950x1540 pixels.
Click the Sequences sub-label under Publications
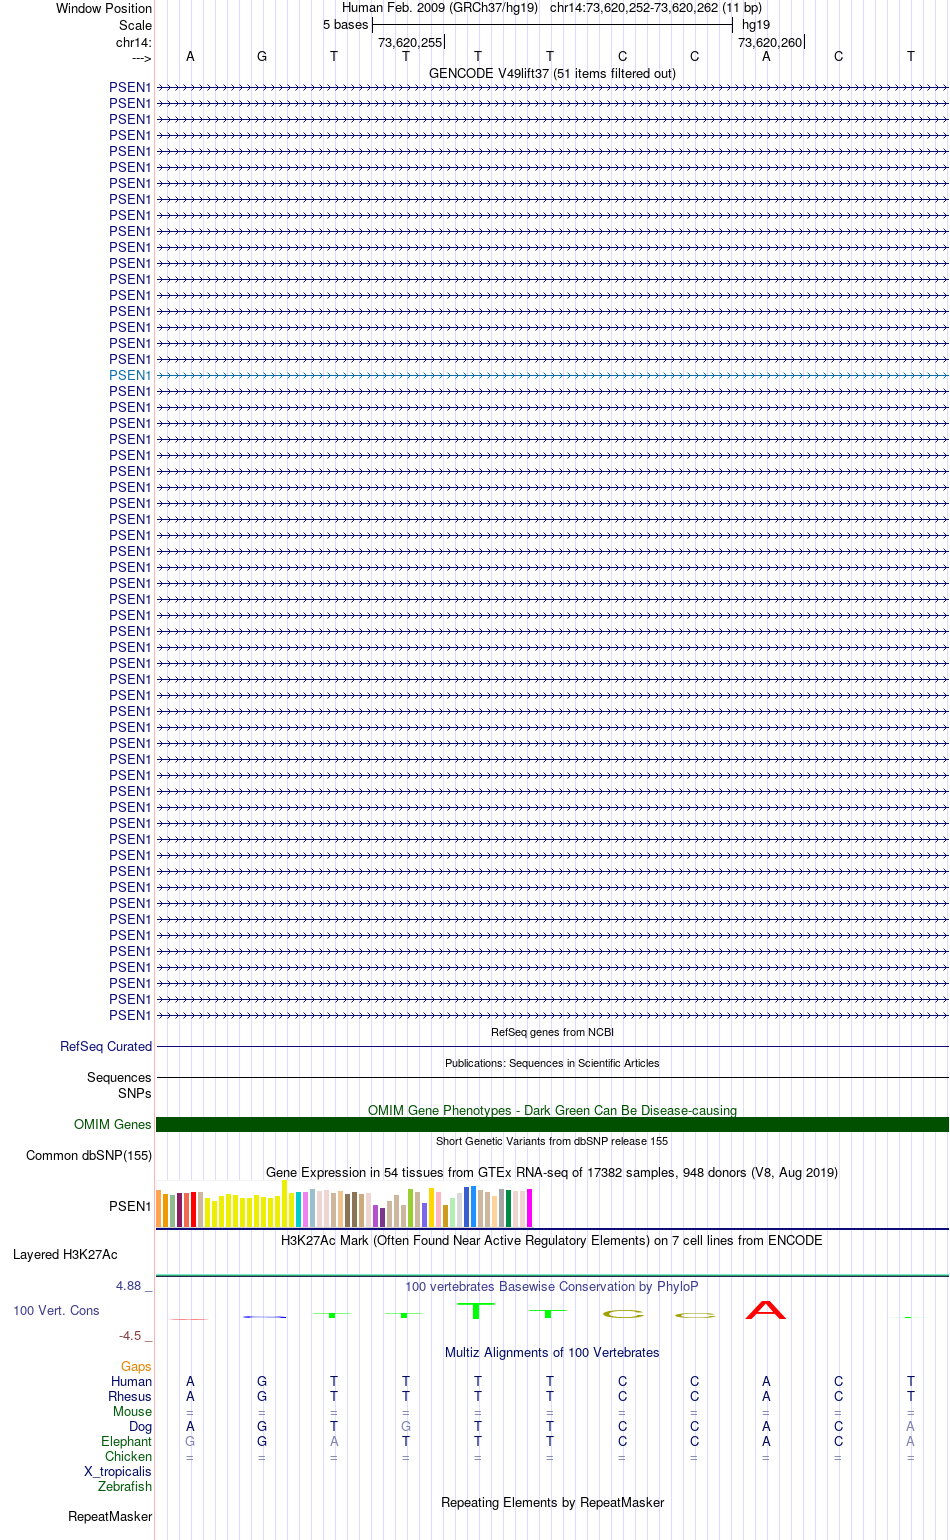pos(119,1077)
